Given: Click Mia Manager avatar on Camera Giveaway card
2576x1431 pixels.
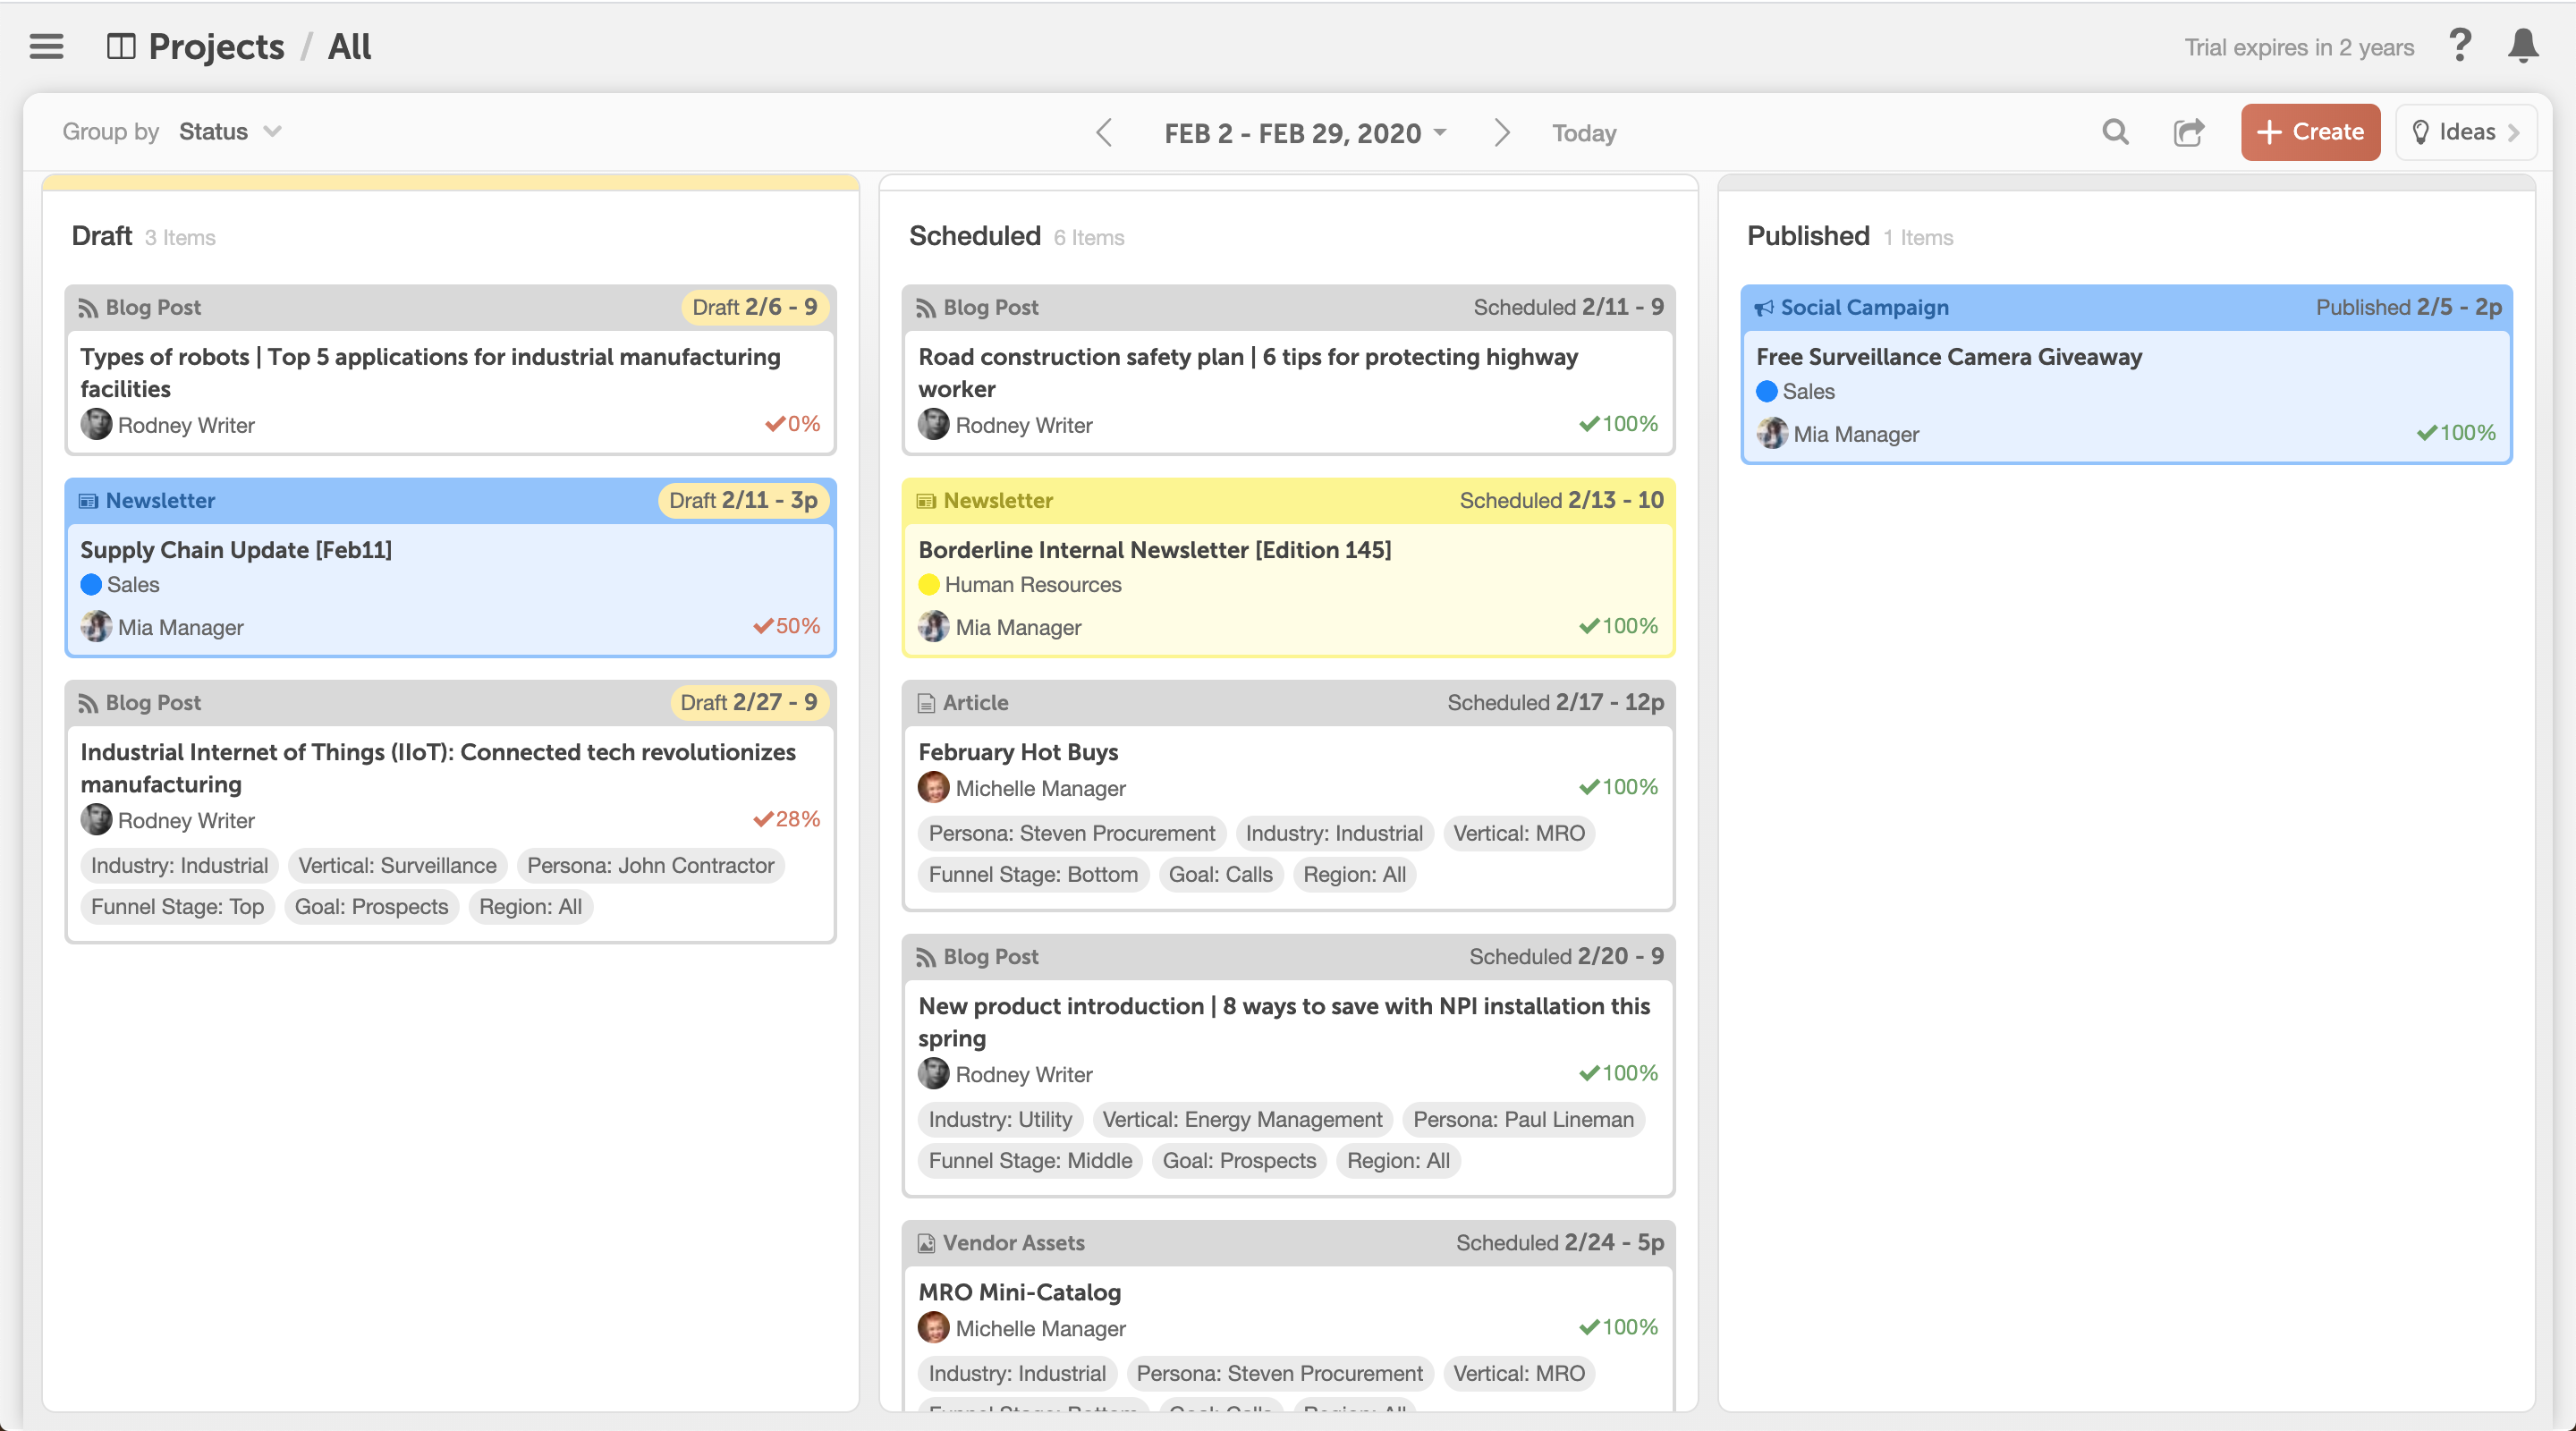Looking at the screenshot, I should [1772, 434].
